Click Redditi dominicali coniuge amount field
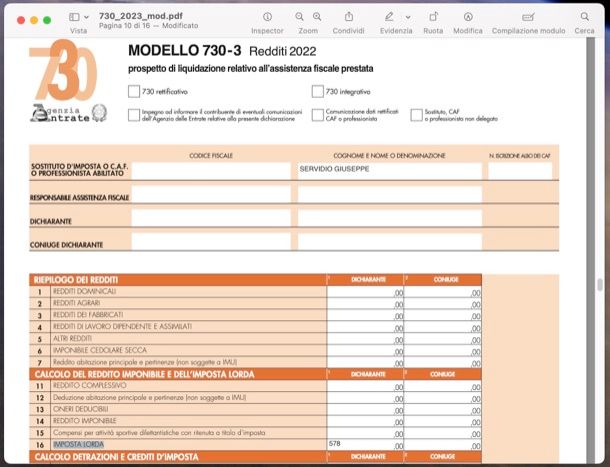610x467 pixels. [x=443, y=292]
